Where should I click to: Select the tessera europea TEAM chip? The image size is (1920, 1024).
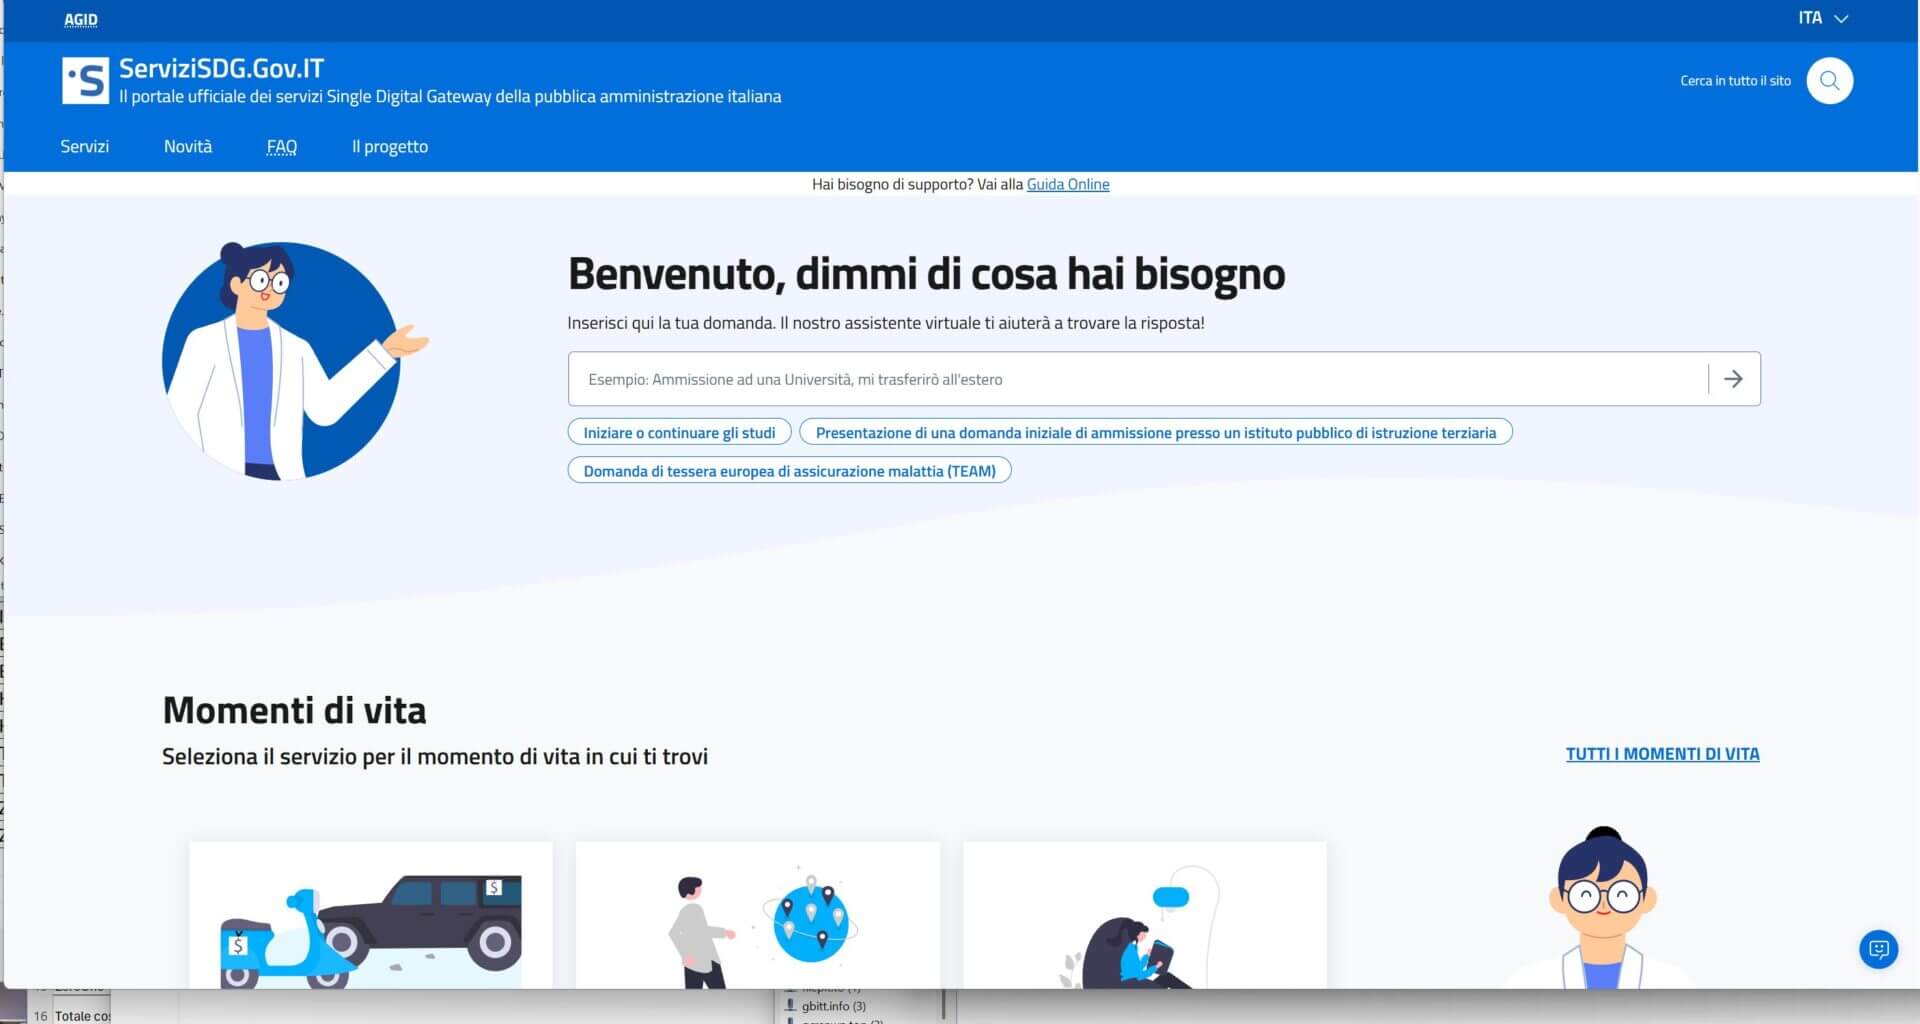click(x=789, y=470)
